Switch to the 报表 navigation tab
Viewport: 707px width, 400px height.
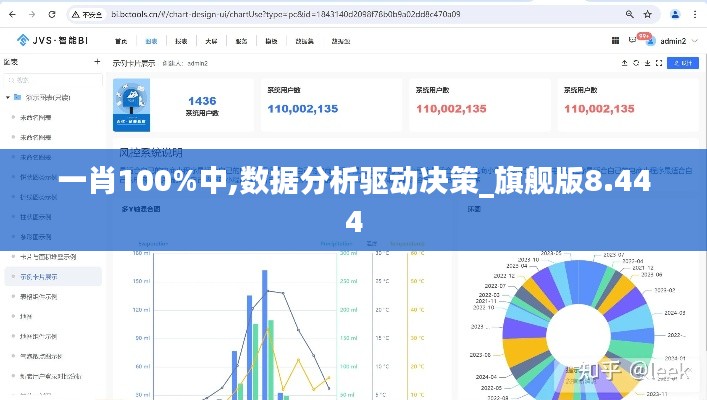click(181, 41)
